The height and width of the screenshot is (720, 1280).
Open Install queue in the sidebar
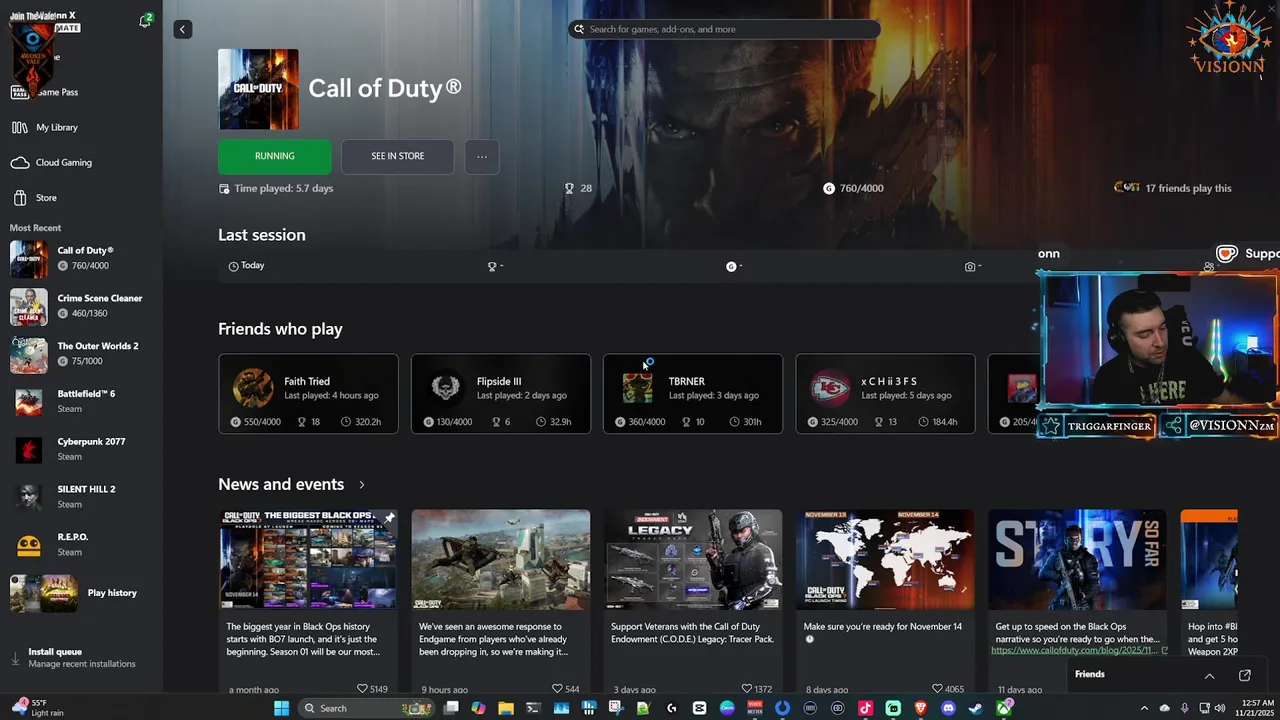pyautogui.click(x=80, y=657)
